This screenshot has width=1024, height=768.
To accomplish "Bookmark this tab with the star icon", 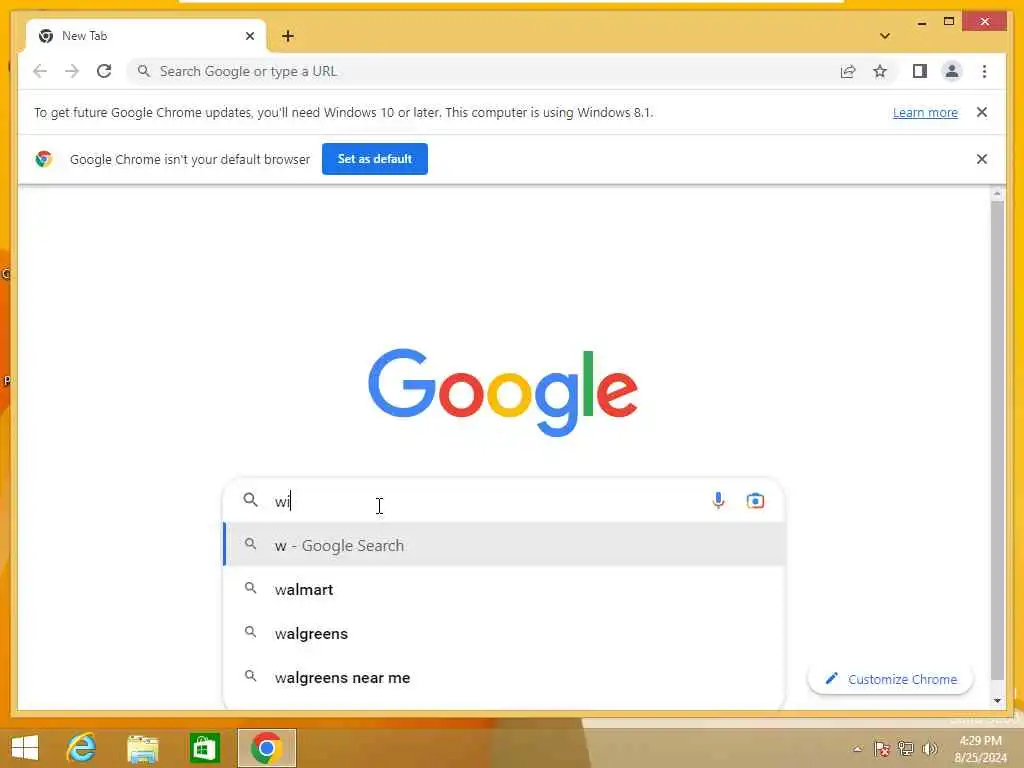I will click(880, 71).
